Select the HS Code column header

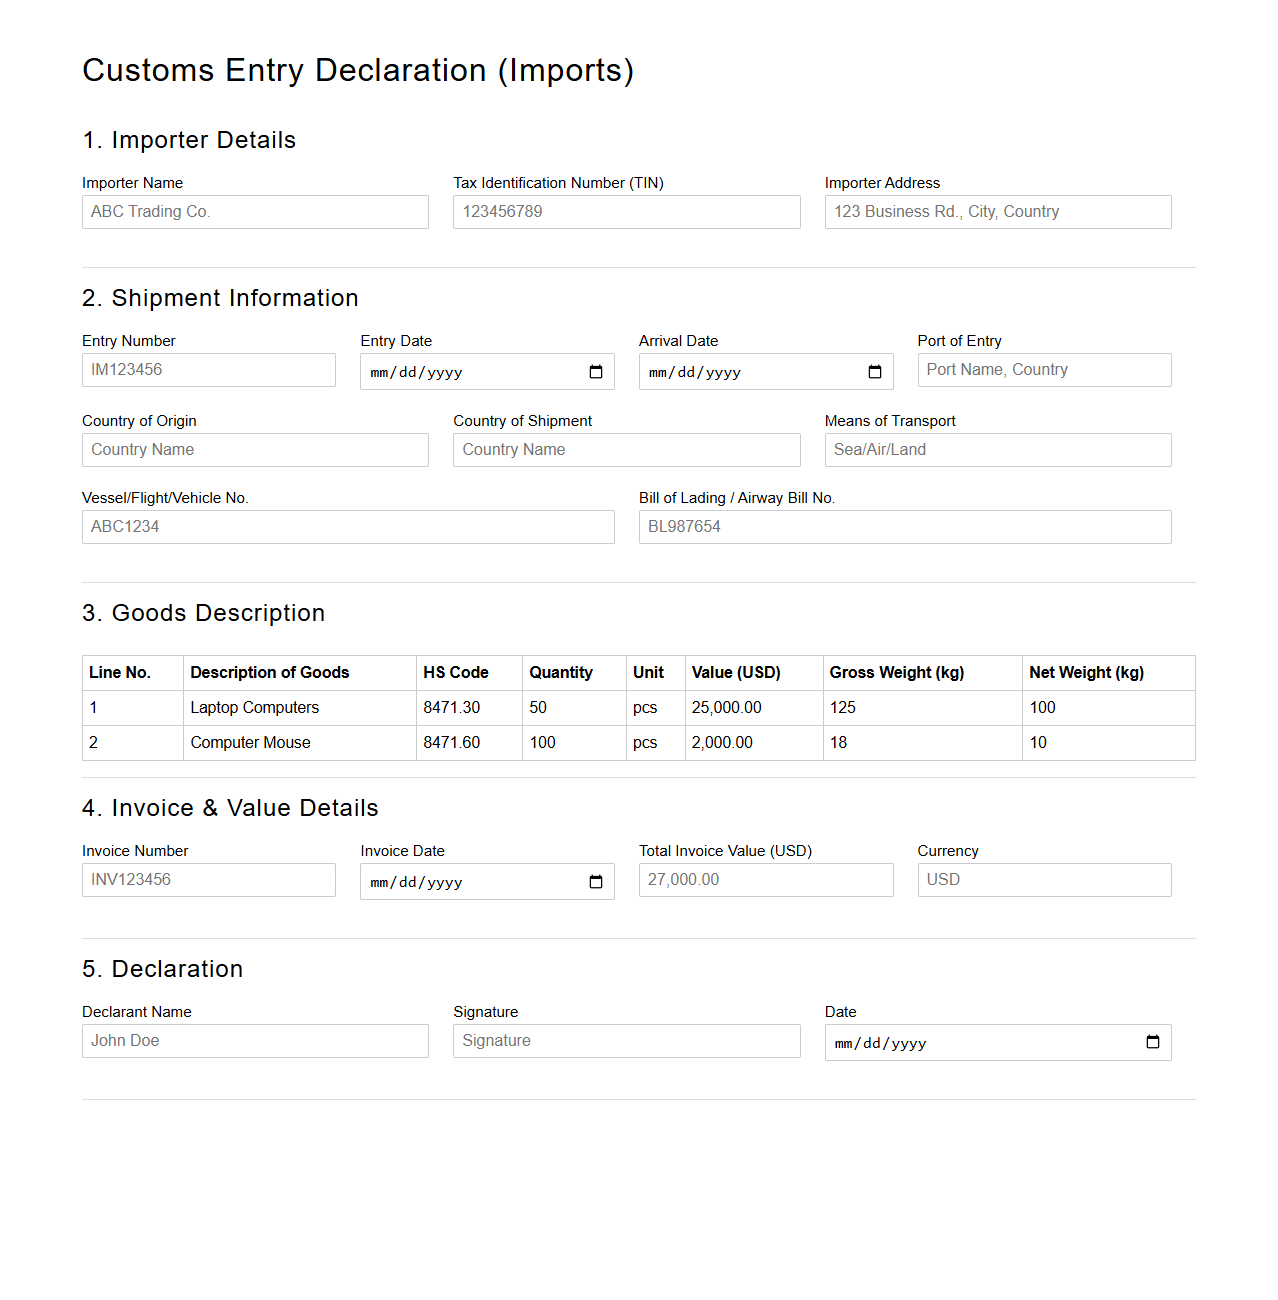[453, 672]
